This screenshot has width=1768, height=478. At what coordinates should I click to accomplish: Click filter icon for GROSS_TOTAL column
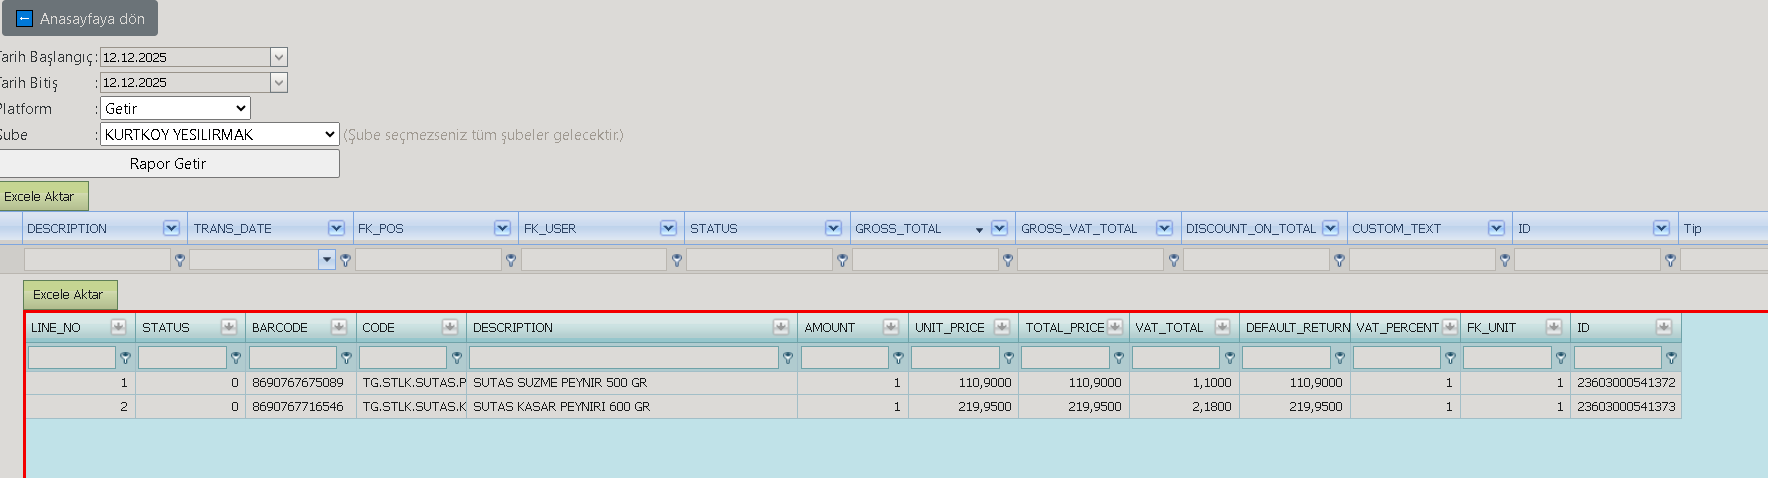pos(1008,260)
